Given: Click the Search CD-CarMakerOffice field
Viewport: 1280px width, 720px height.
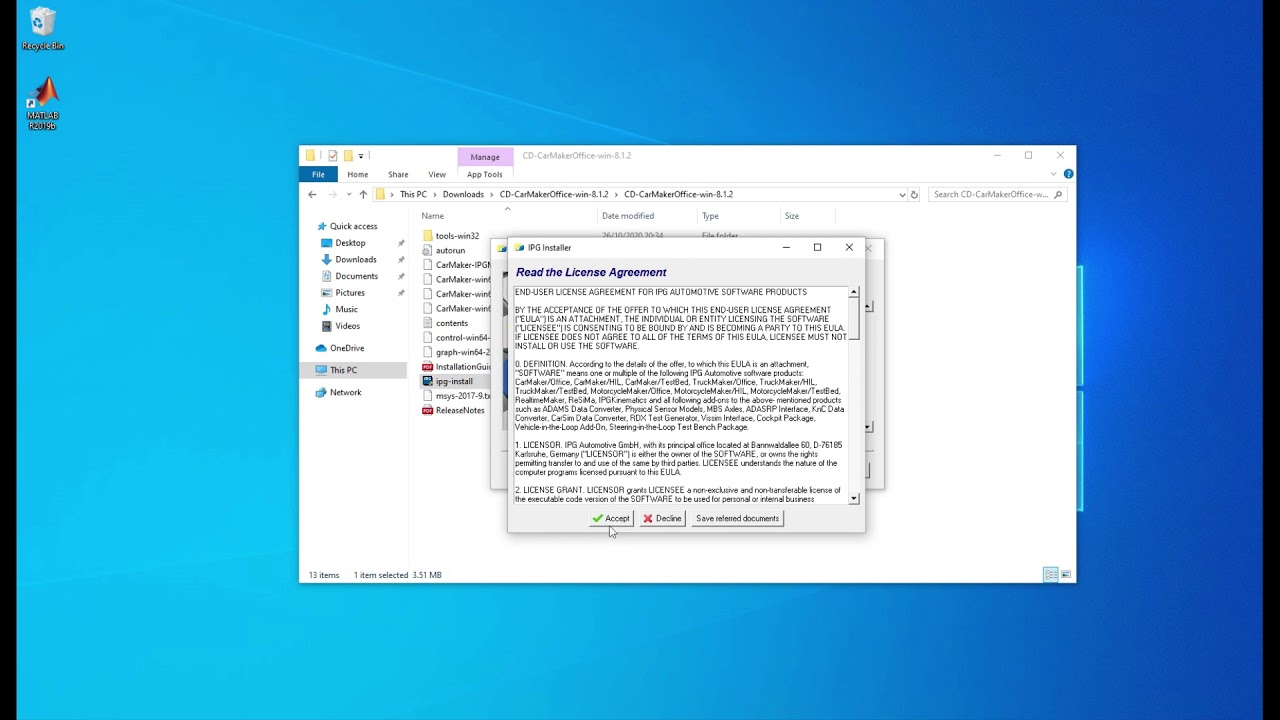Looking at the screenshot, I should coord(997,195).
